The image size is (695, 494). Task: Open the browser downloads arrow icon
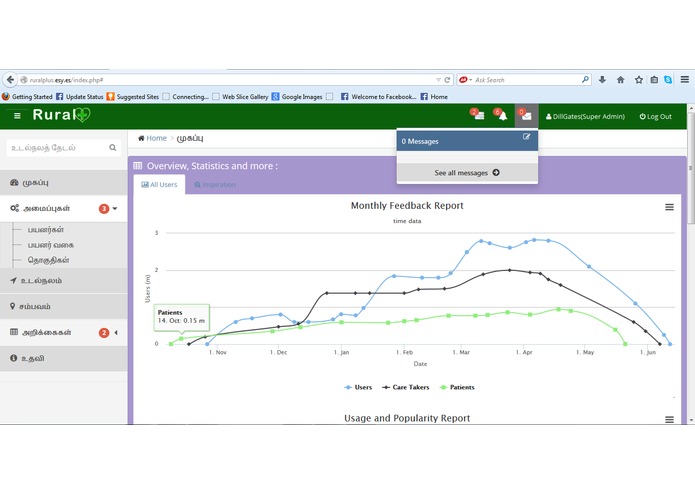point(602,80)
